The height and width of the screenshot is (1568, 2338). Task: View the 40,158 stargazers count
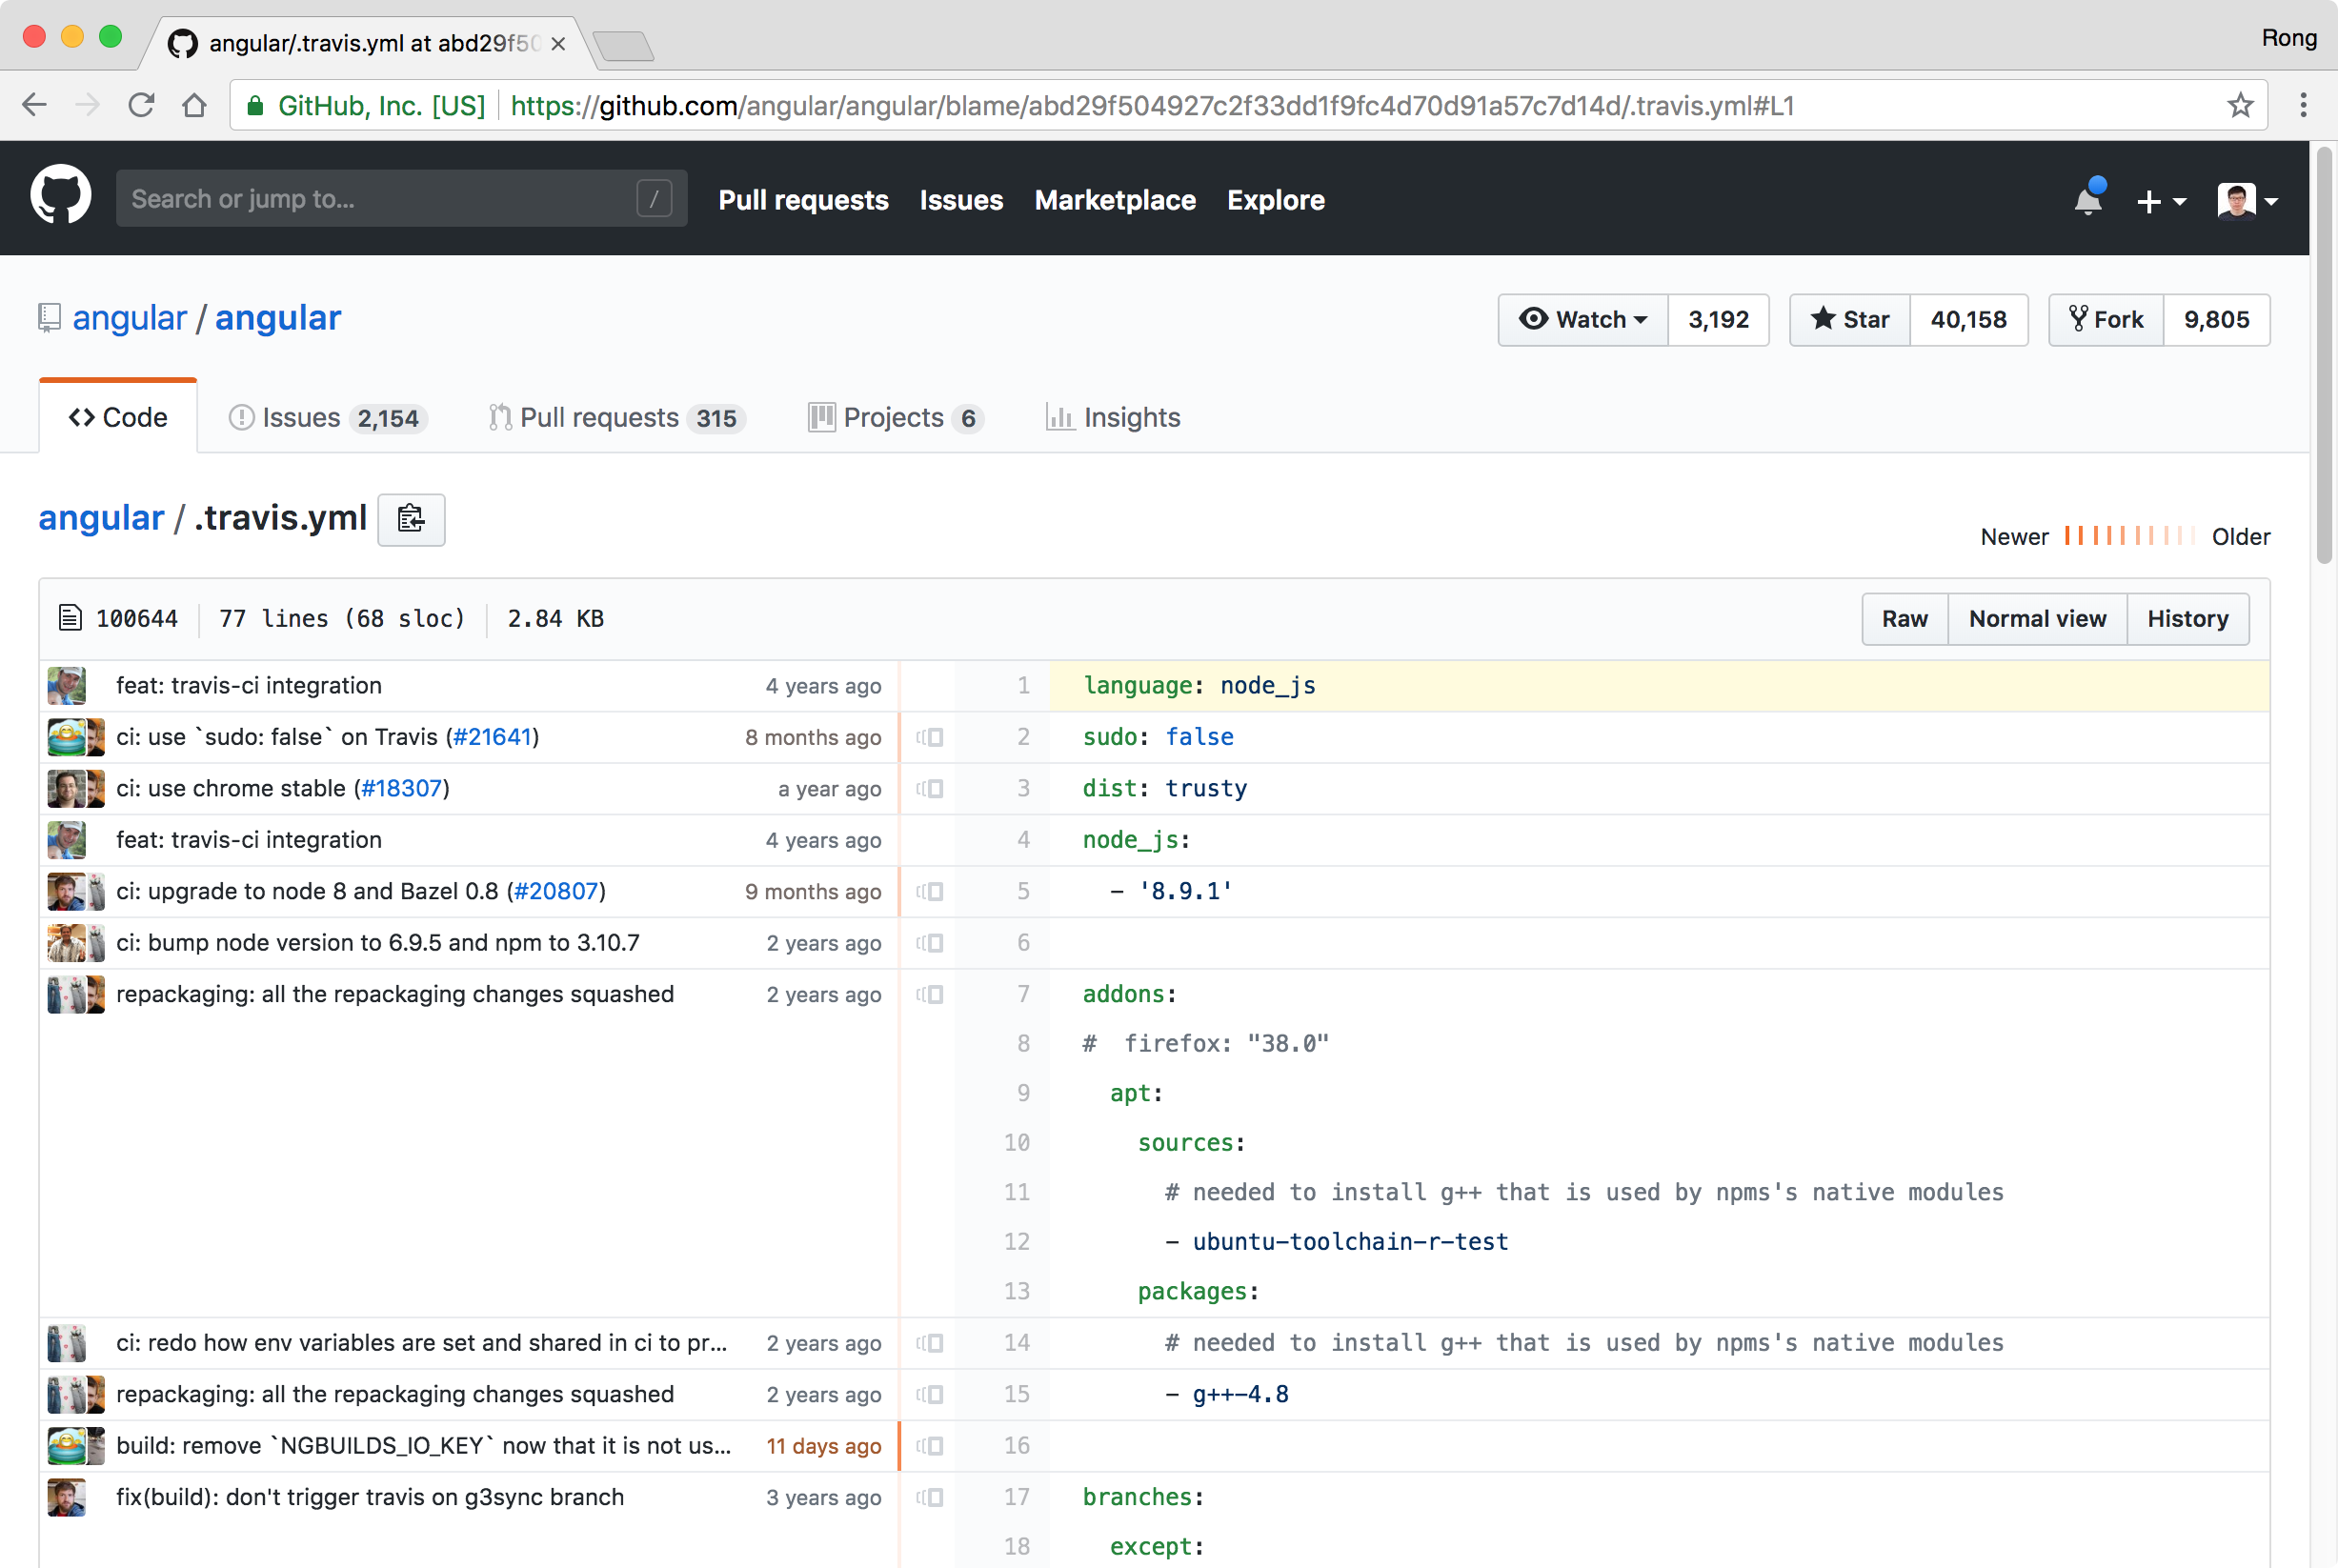pos(1968,319)
